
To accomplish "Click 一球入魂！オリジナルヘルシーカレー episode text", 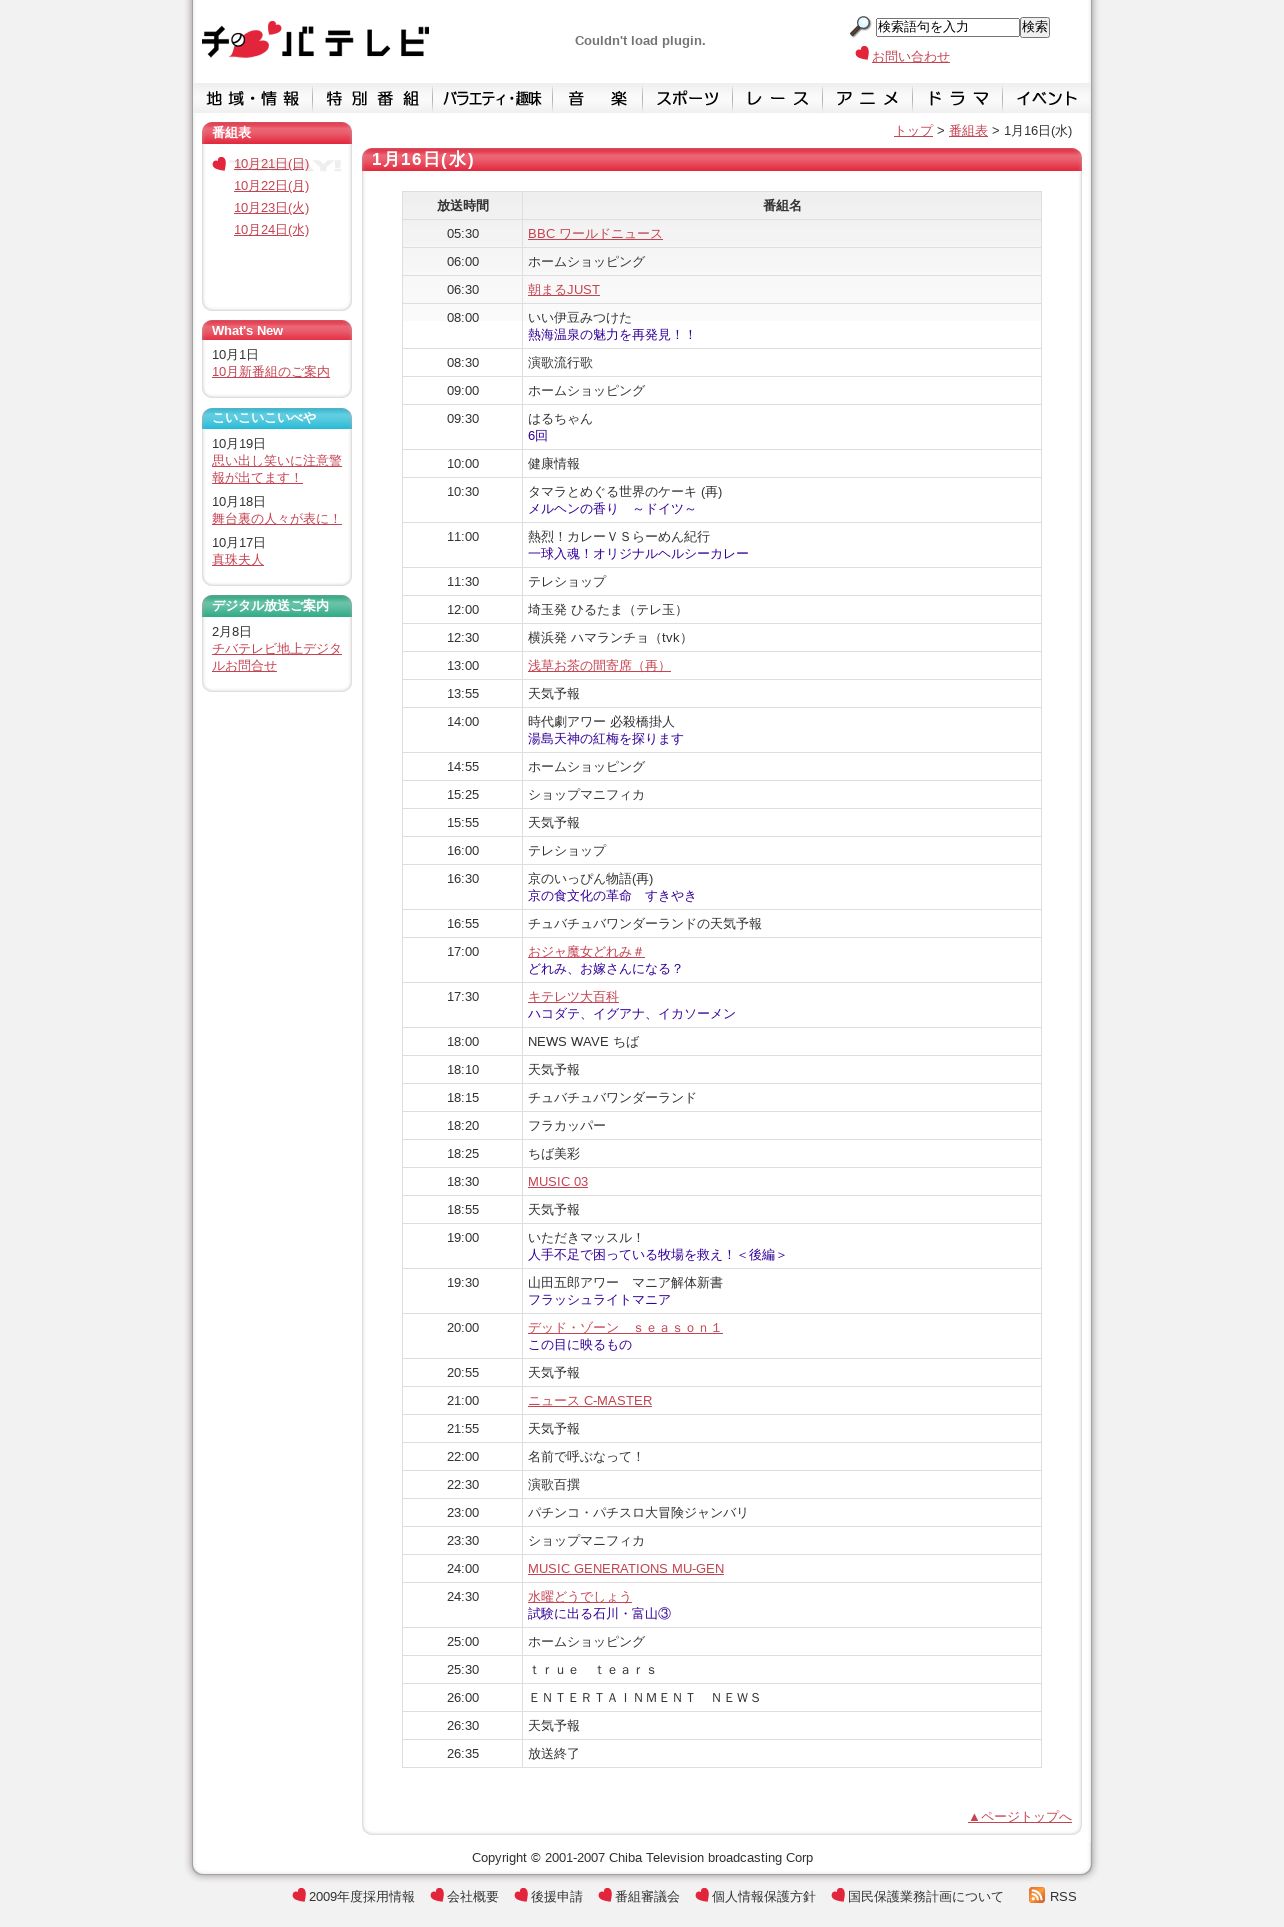I will [638, 554].
